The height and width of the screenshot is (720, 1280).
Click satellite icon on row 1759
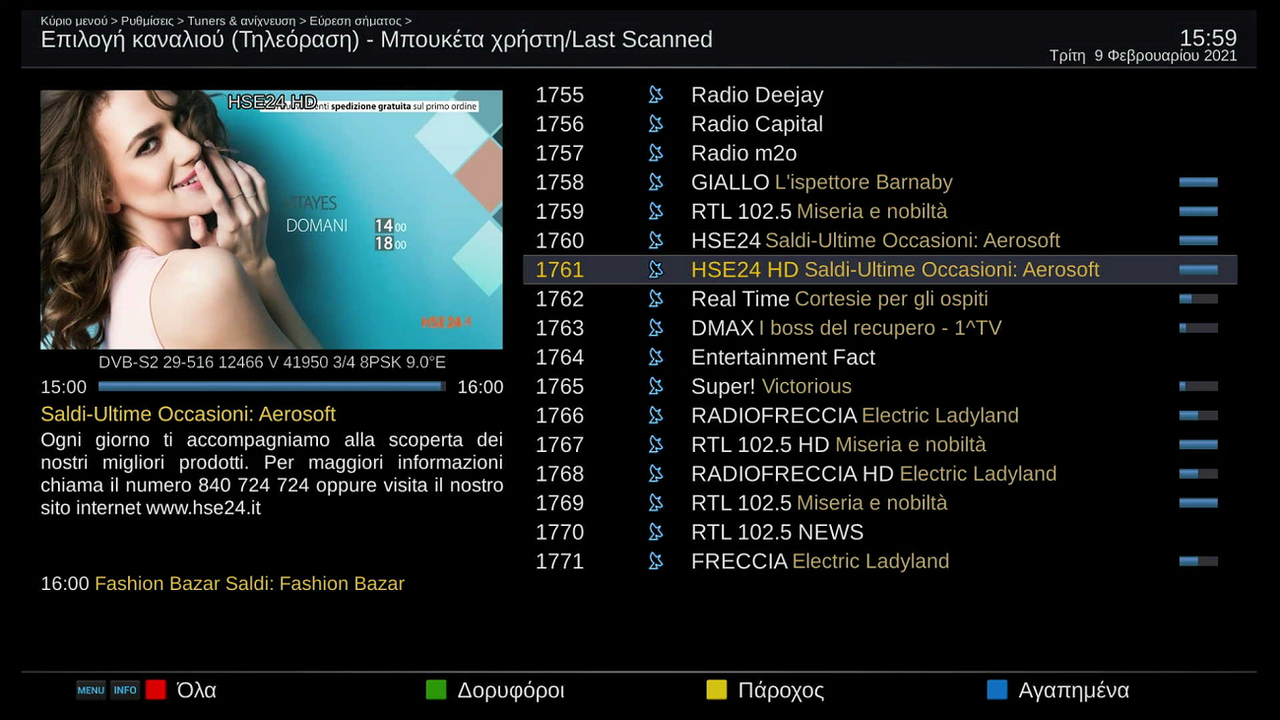pos(656,211)
